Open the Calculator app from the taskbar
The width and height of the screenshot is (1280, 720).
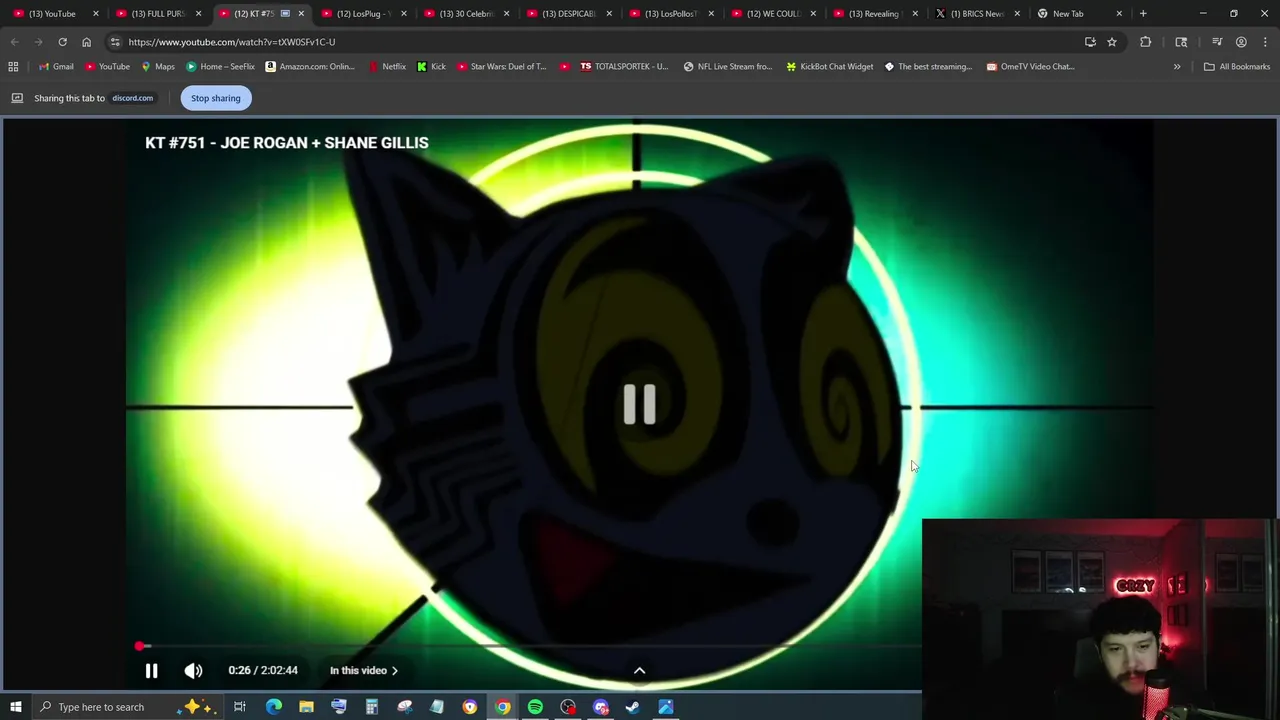click(x=371, y=707)
